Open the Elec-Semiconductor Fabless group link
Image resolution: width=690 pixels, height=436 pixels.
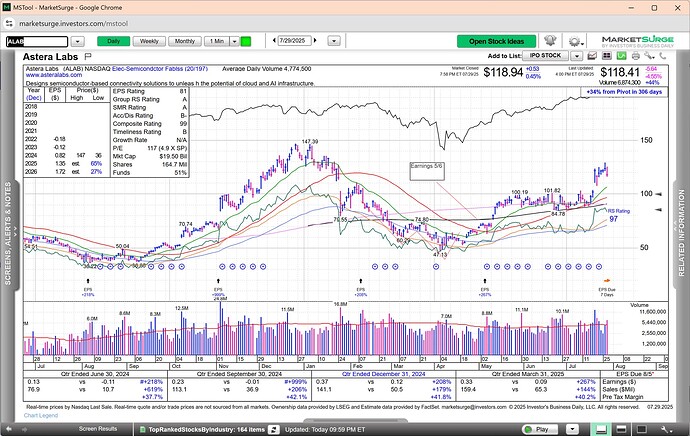click(160, 69)
